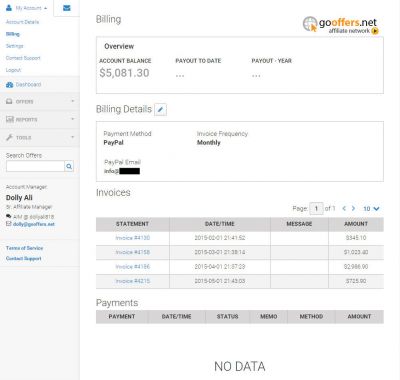Go to next invoices page arrow

(353, 209)
